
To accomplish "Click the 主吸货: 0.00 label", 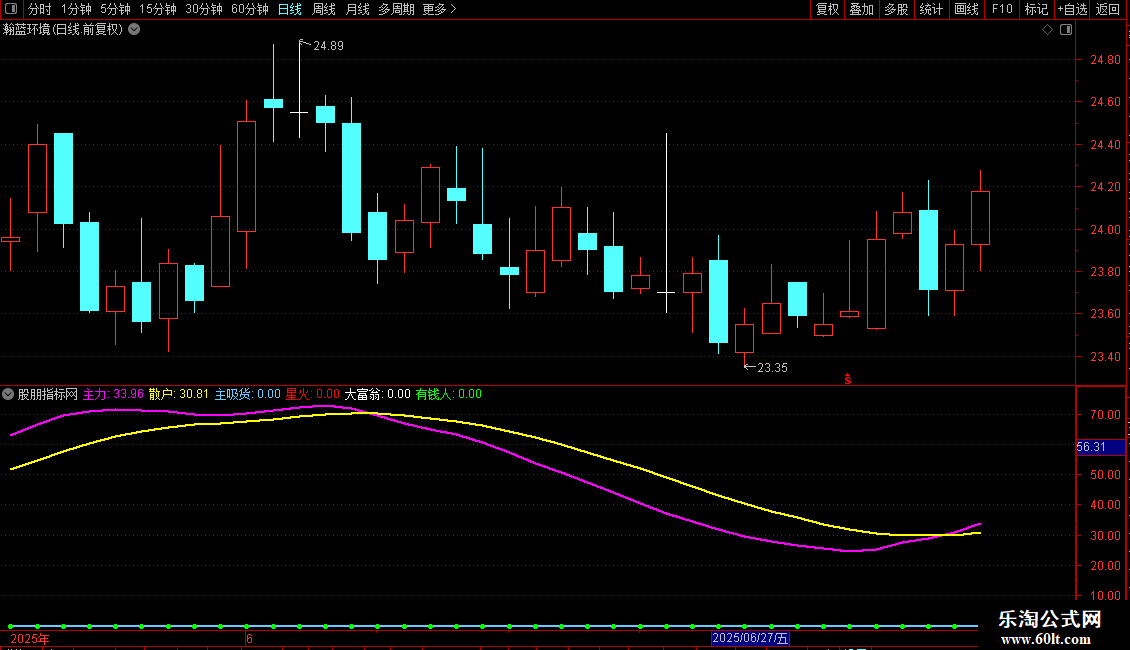I will point(248,394).
